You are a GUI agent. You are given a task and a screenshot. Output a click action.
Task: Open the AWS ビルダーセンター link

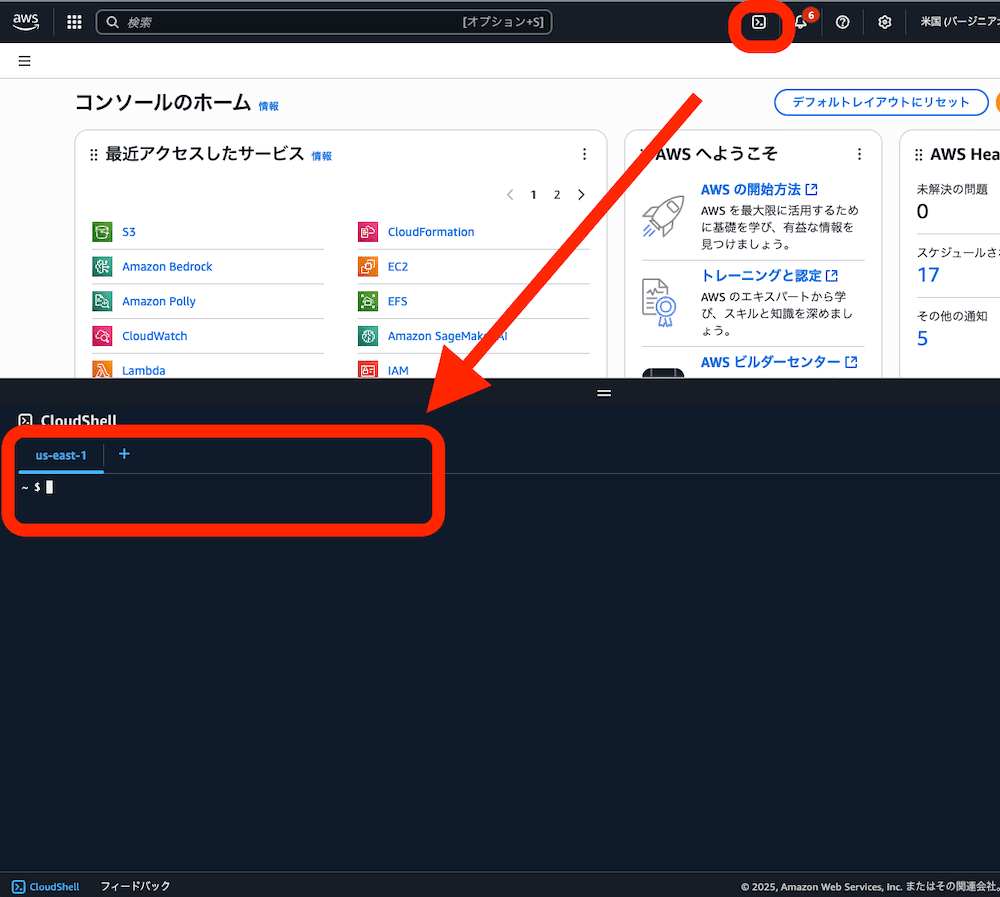point(778,362)
